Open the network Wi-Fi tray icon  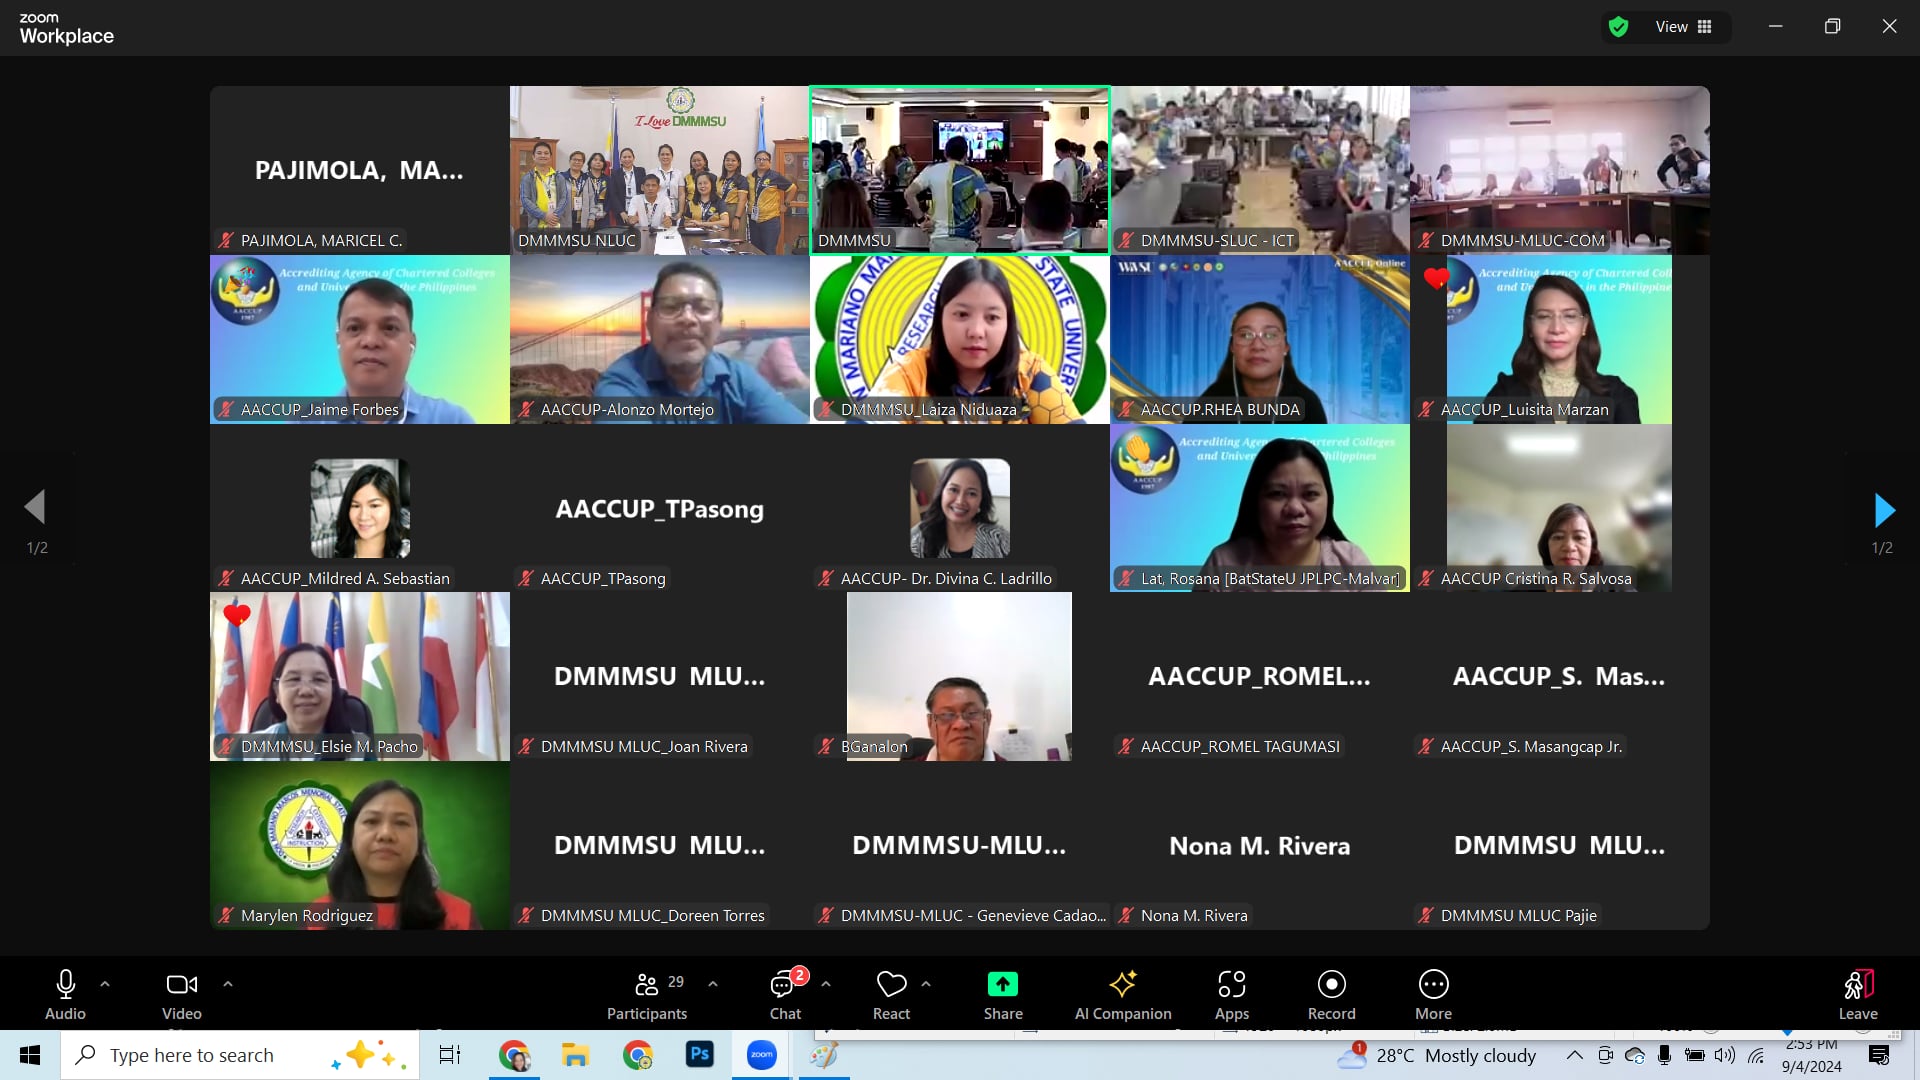[x=1756, y=1055]
